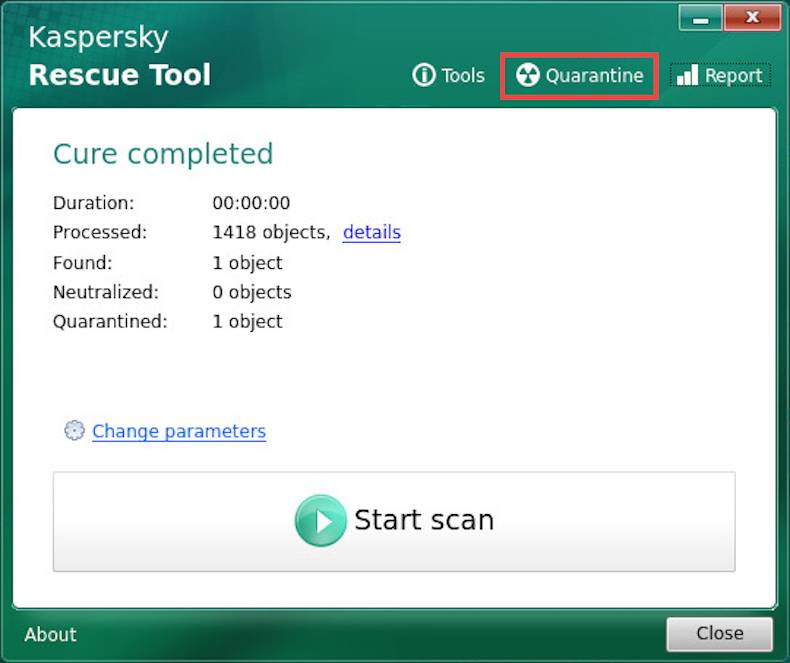Click the Cure completed heading
The width and height of the screenshot is (790, 663).
pyautogui.click(x=163, y=154)
